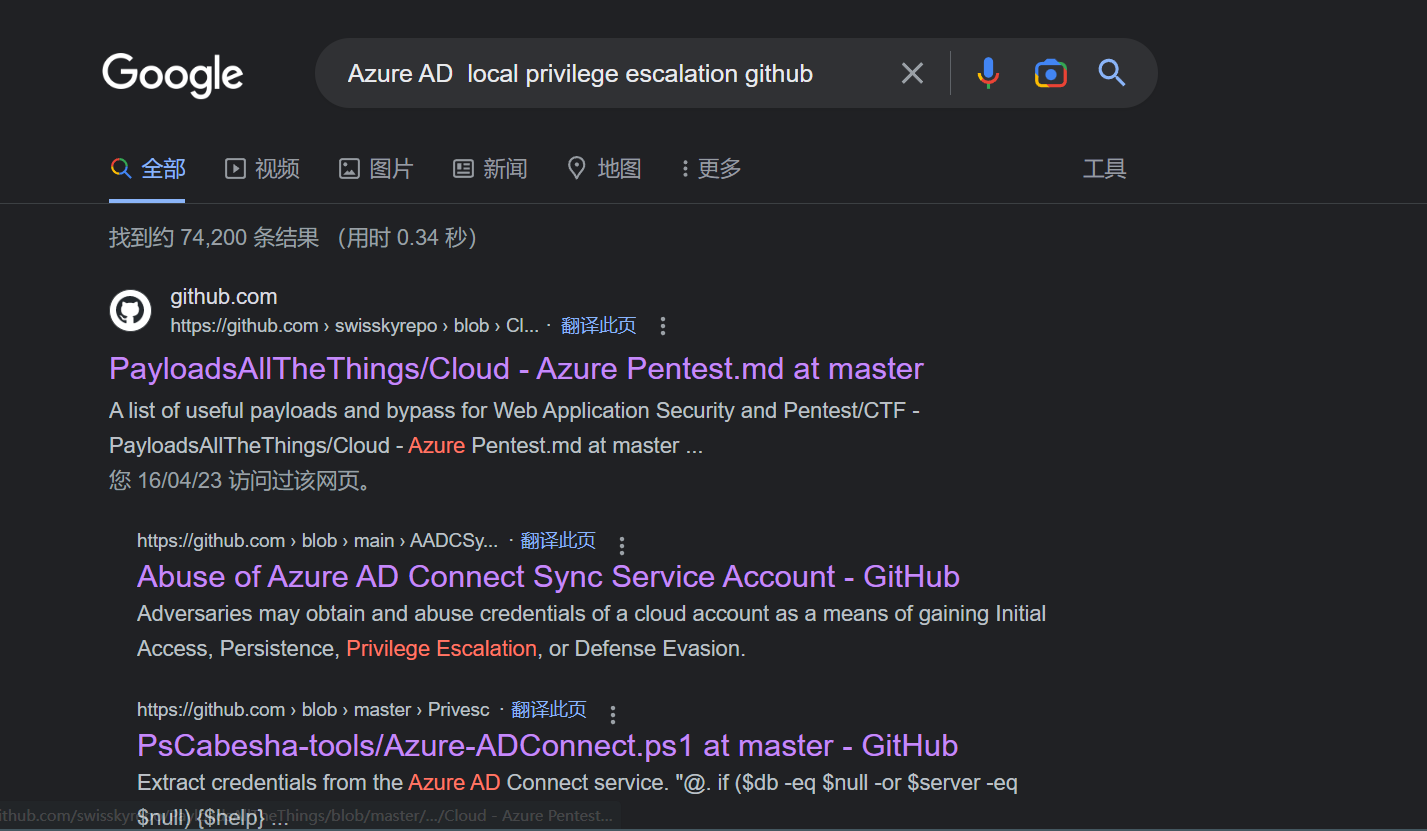
Task: Switch to the 图片 tab
Action: point(376,169)
